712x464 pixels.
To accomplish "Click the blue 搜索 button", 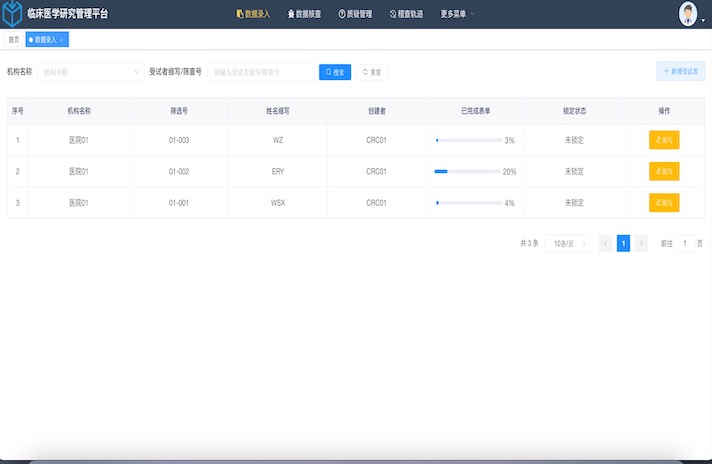I will coord(335,72).
